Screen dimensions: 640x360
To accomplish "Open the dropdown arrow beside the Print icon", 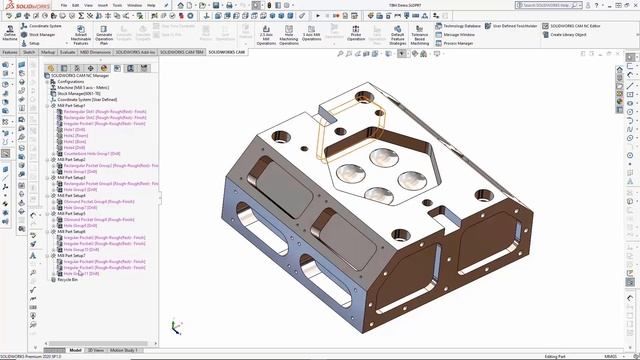I will (236, 5).
